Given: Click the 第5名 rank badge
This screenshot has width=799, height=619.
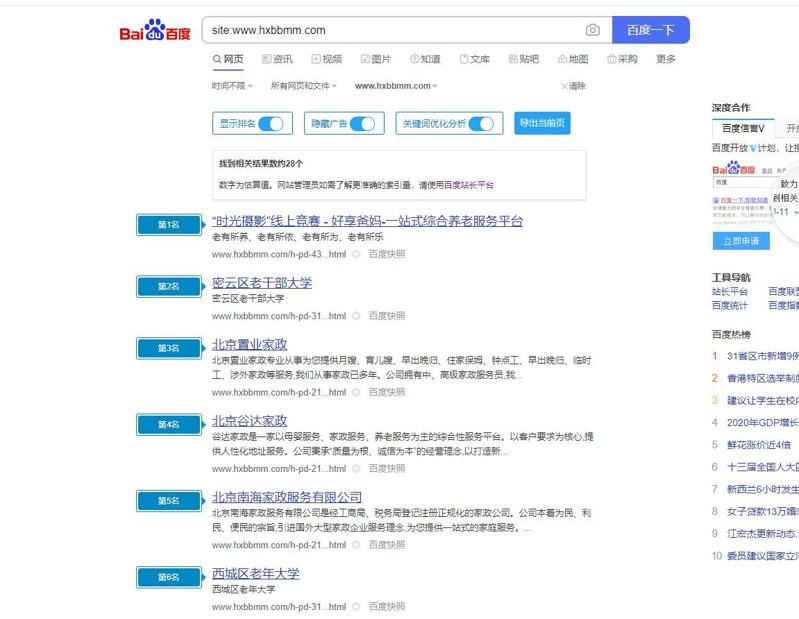Looking at the screenshot, I should click(x=169, y=501).
